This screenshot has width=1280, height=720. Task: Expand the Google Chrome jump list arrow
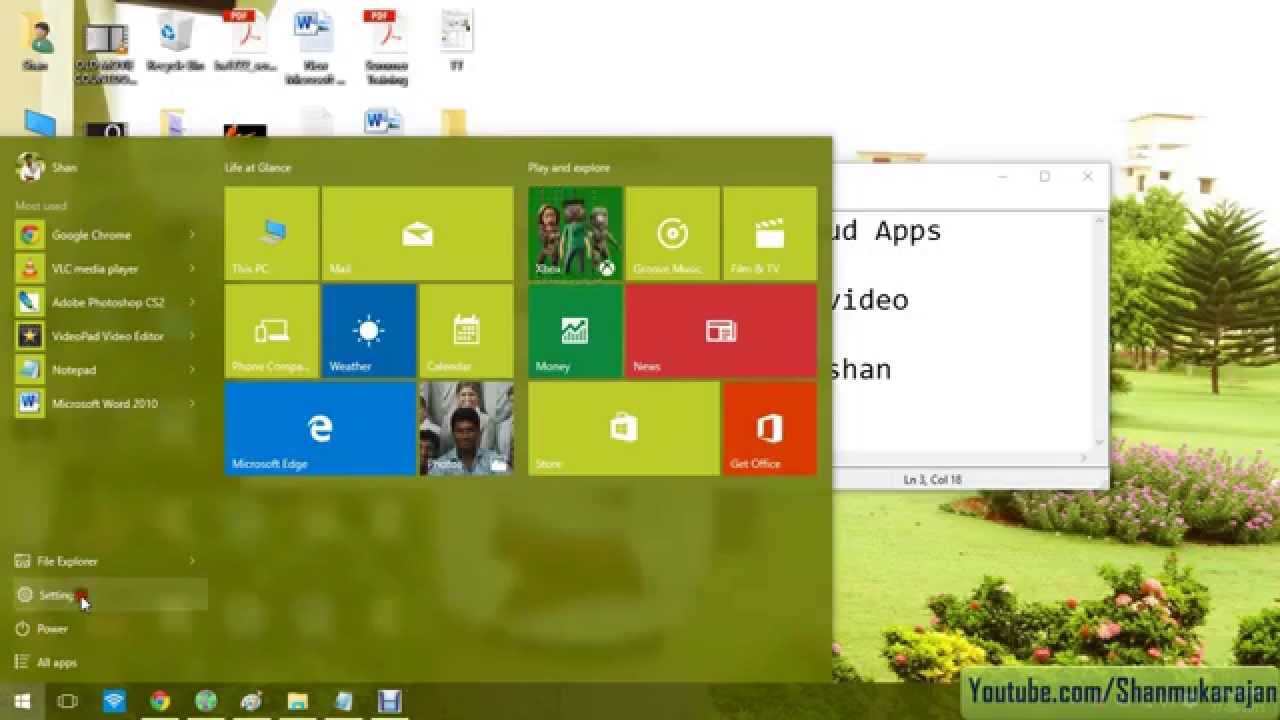(192, 235)
